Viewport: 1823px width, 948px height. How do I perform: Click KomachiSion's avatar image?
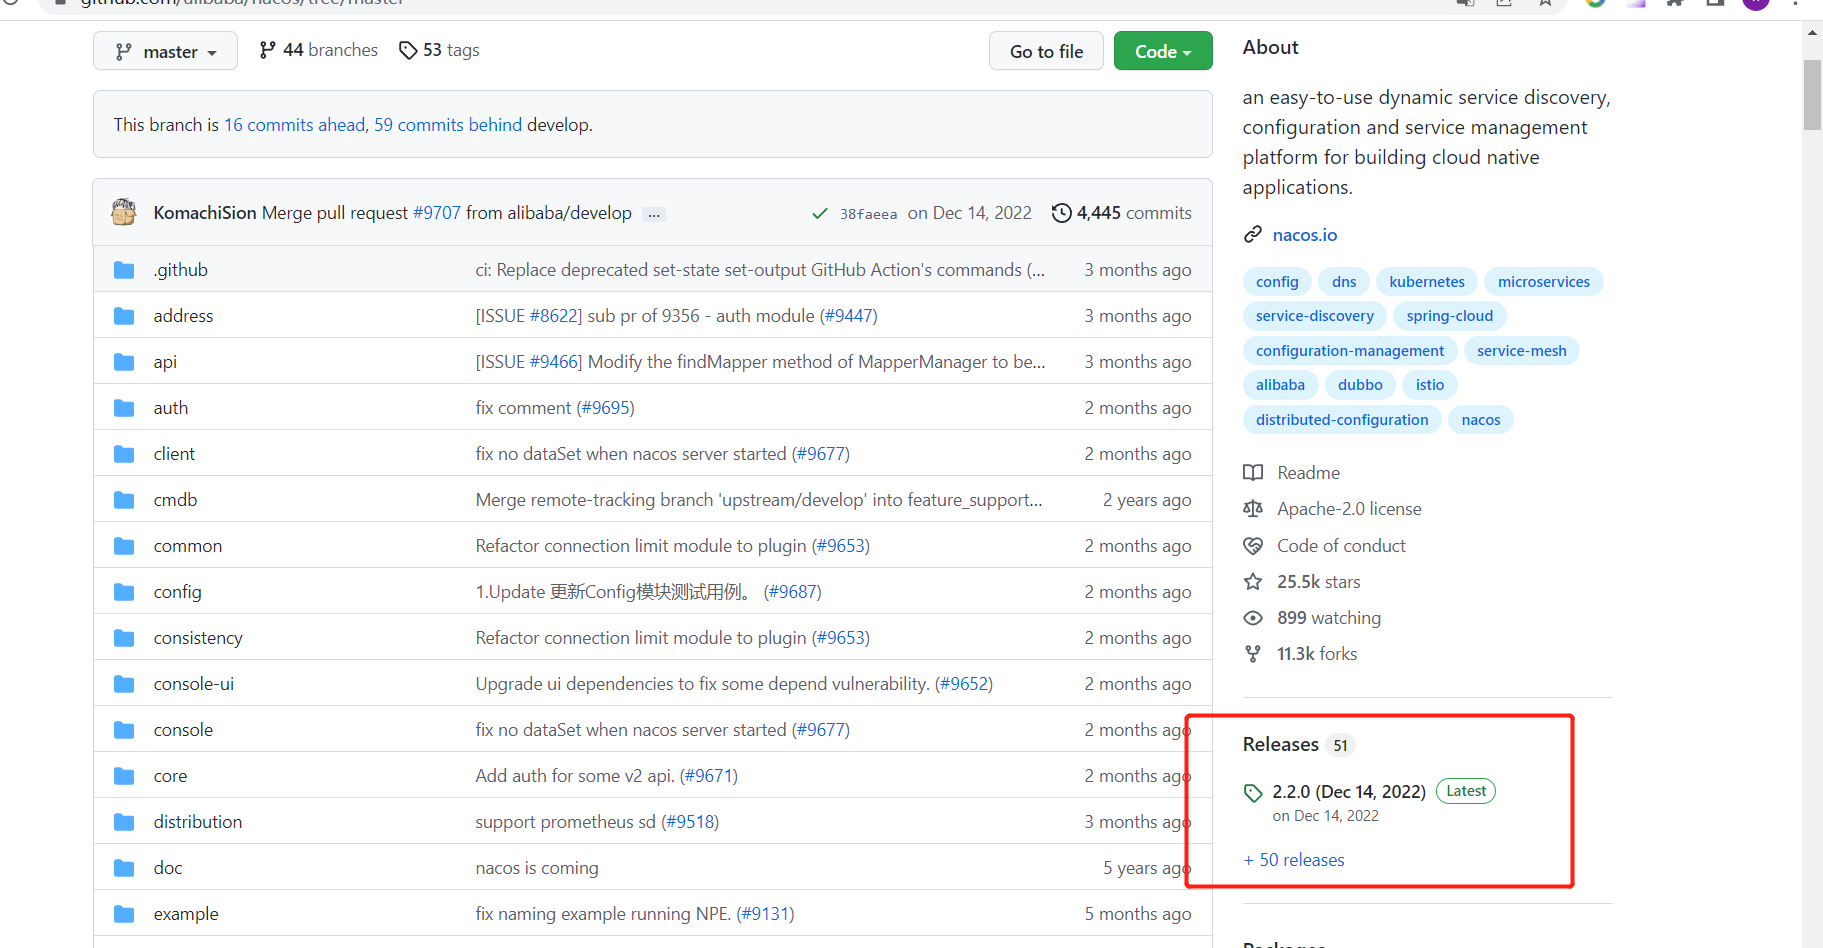(x=124, y=212)
